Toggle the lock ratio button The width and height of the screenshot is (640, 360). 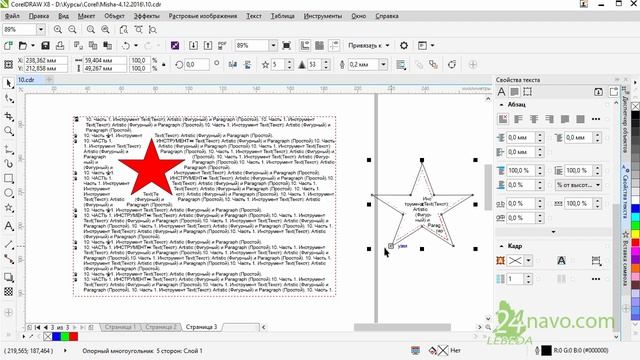point(164,64)
